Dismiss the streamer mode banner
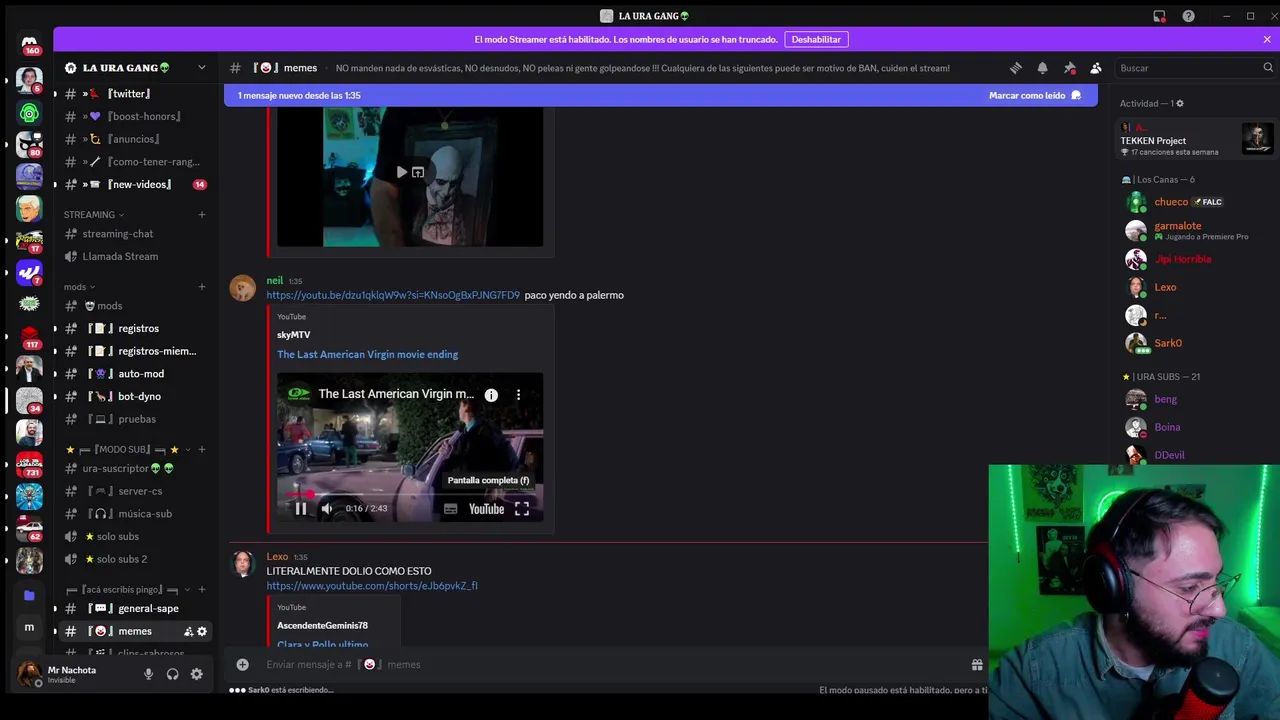This screenshot has height=720, width=1280. coord(1267,39)
